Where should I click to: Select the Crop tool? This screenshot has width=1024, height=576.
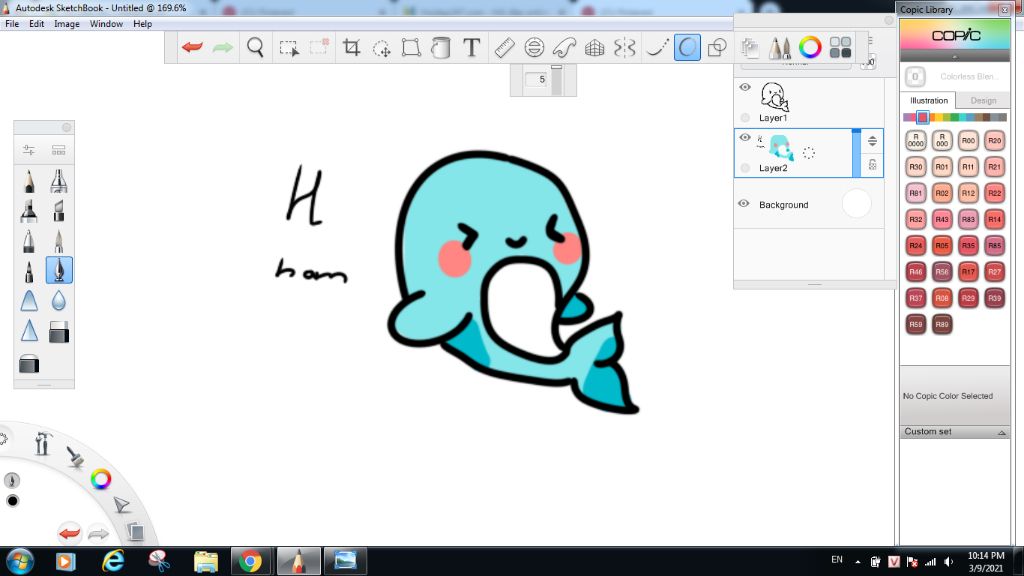351,48
